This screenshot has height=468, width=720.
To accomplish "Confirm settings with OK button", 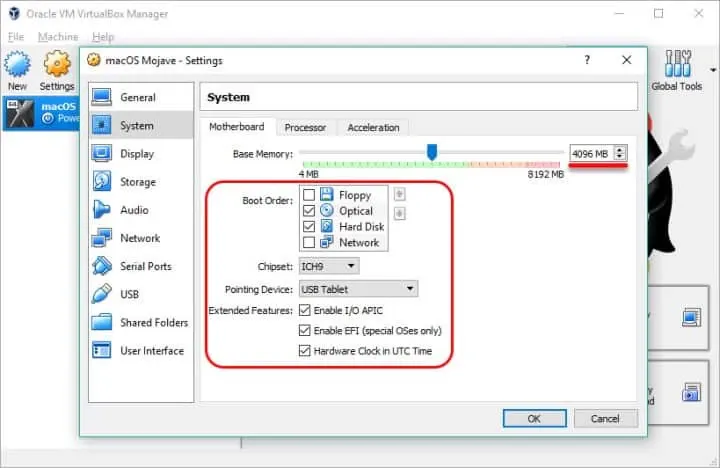I will 534,418.
